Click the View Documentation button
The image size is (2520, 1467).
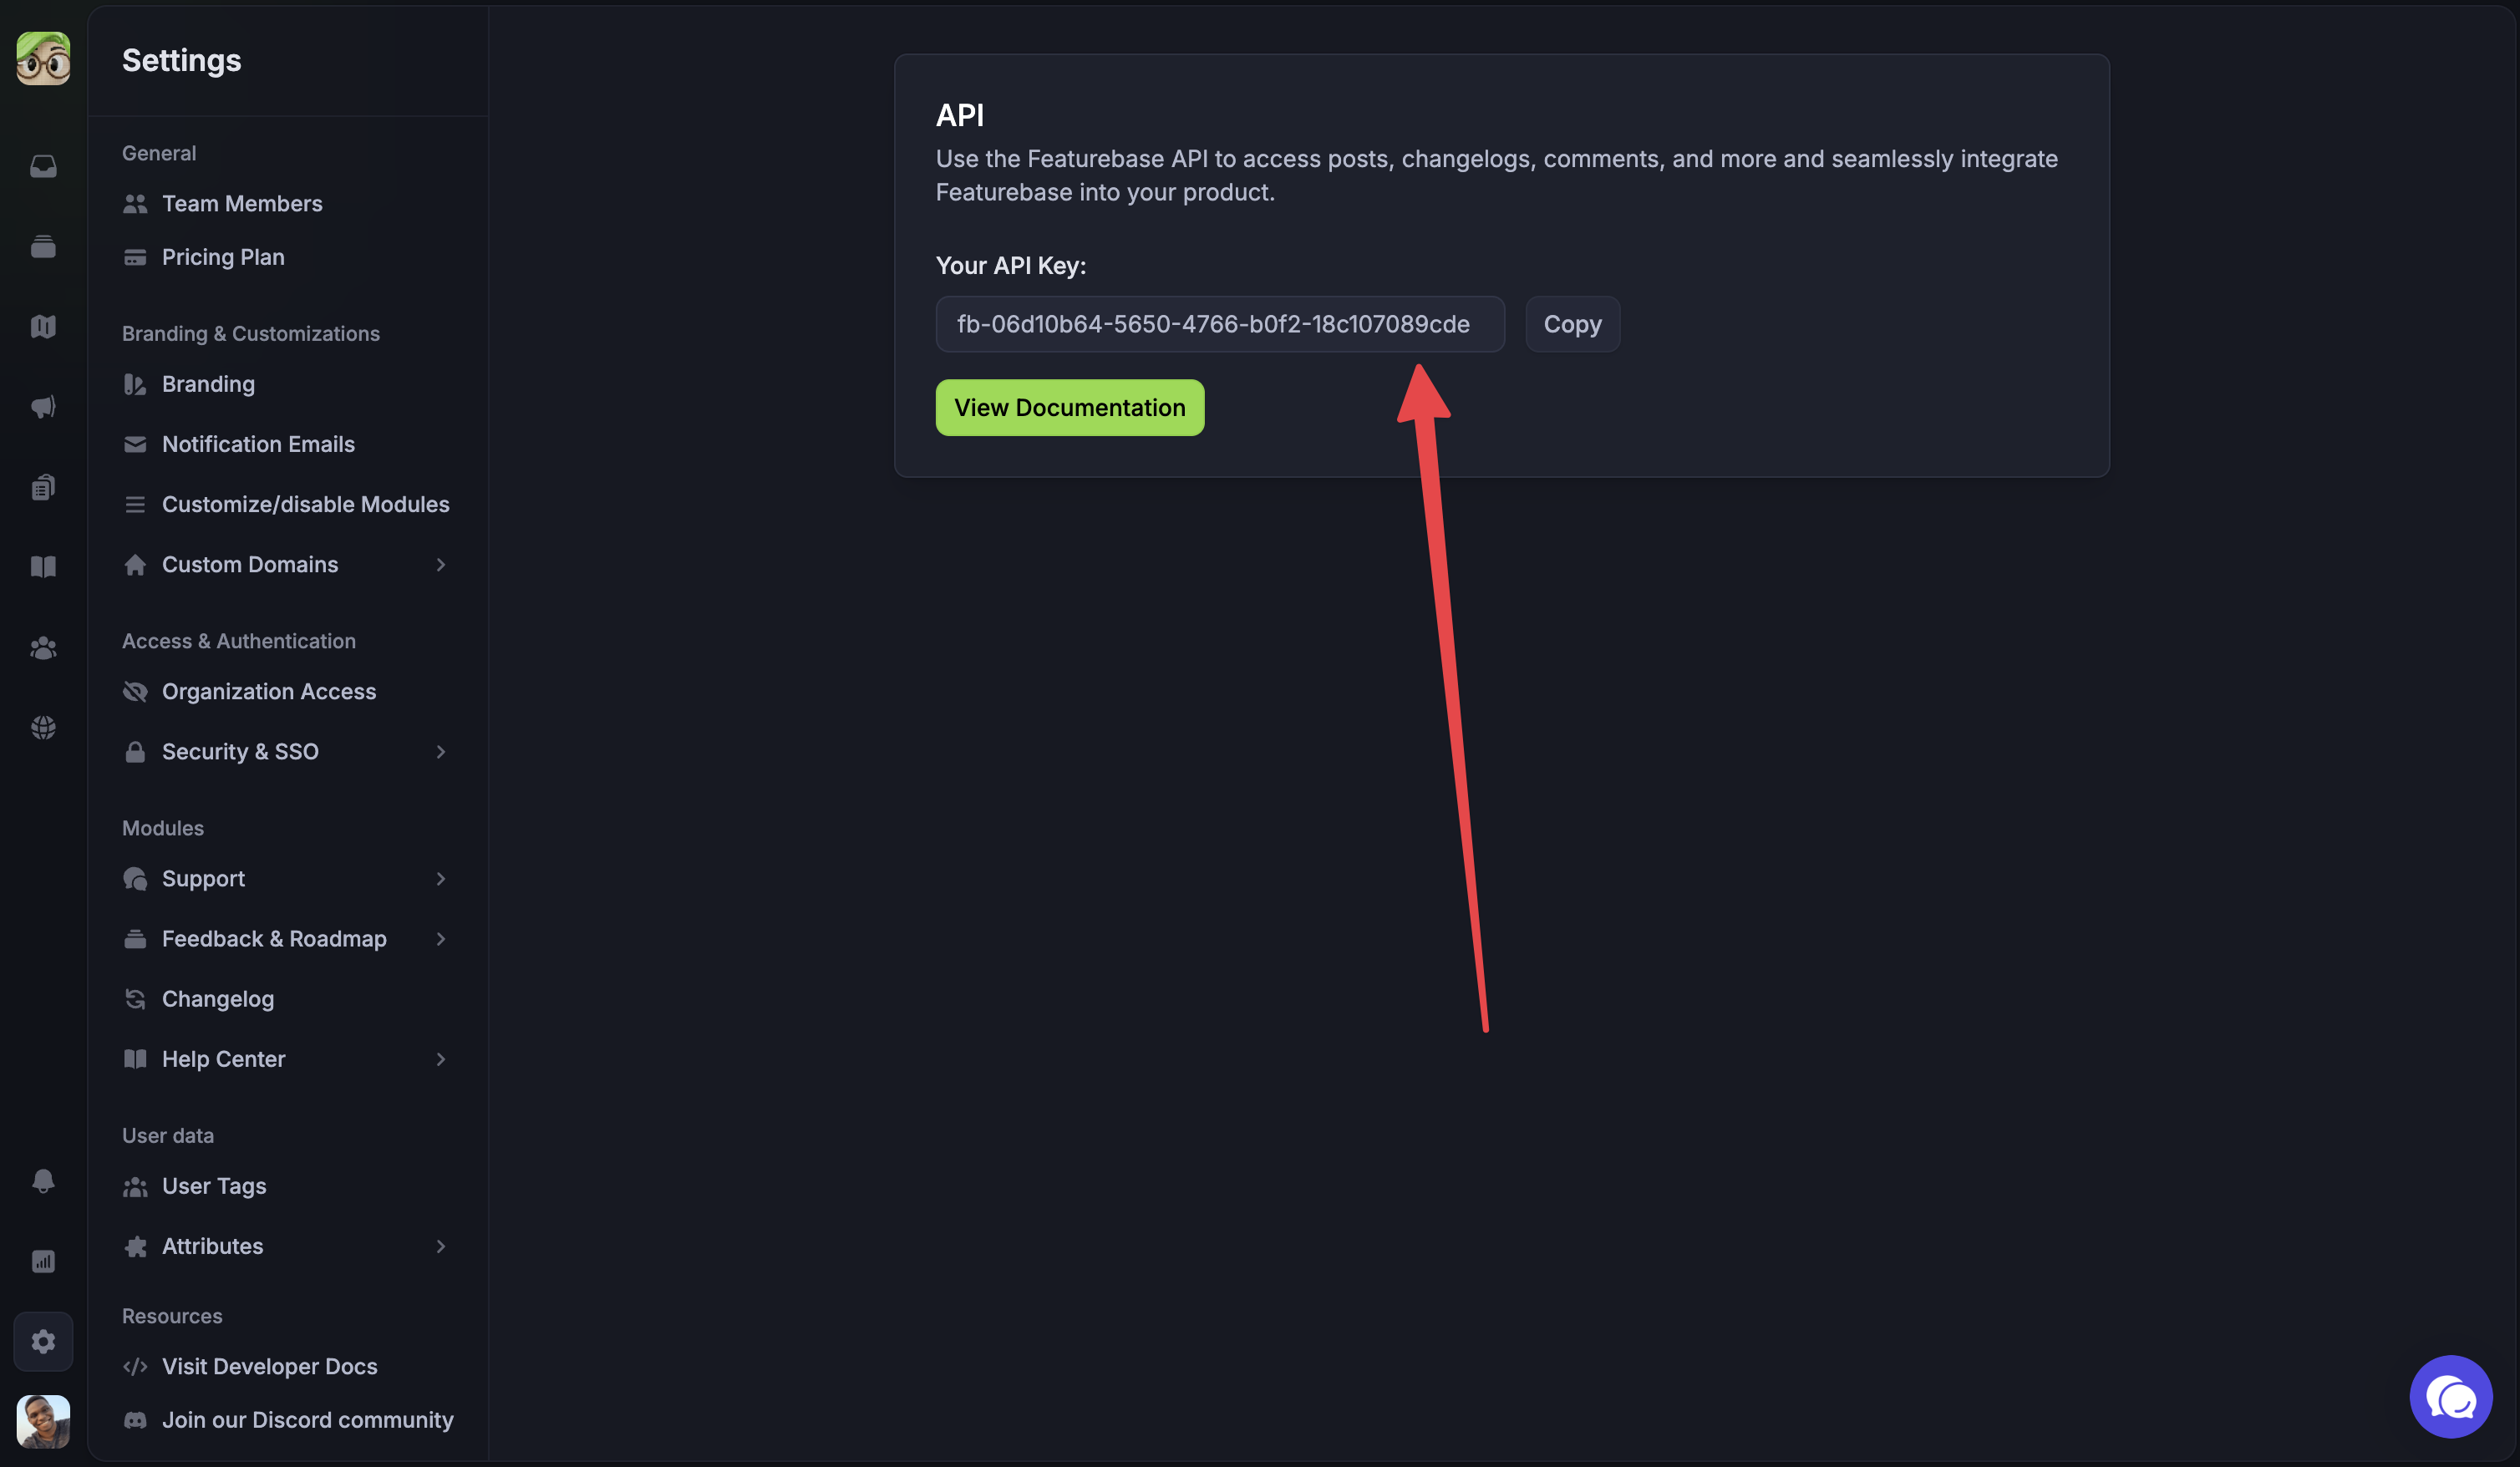1069,408
